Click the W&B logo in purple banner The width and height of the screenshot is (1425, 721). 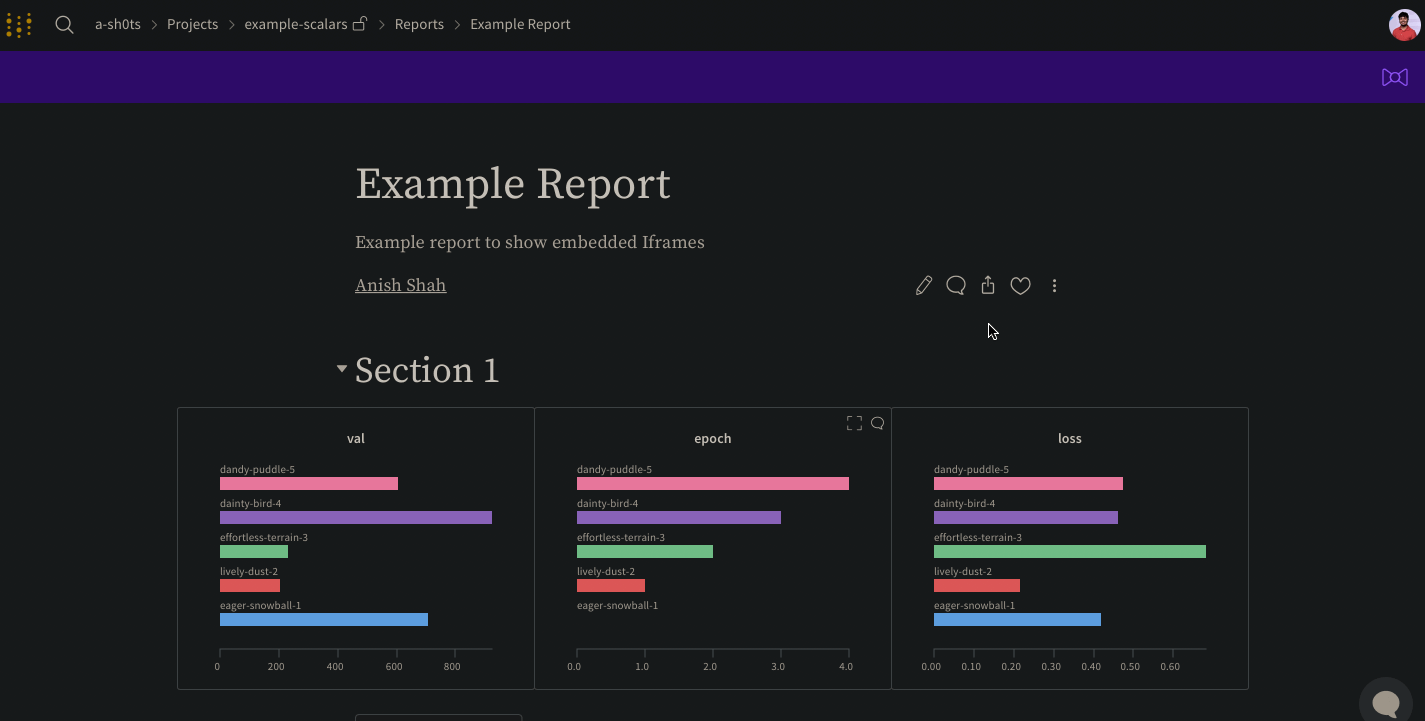[x=1394, y=77]
